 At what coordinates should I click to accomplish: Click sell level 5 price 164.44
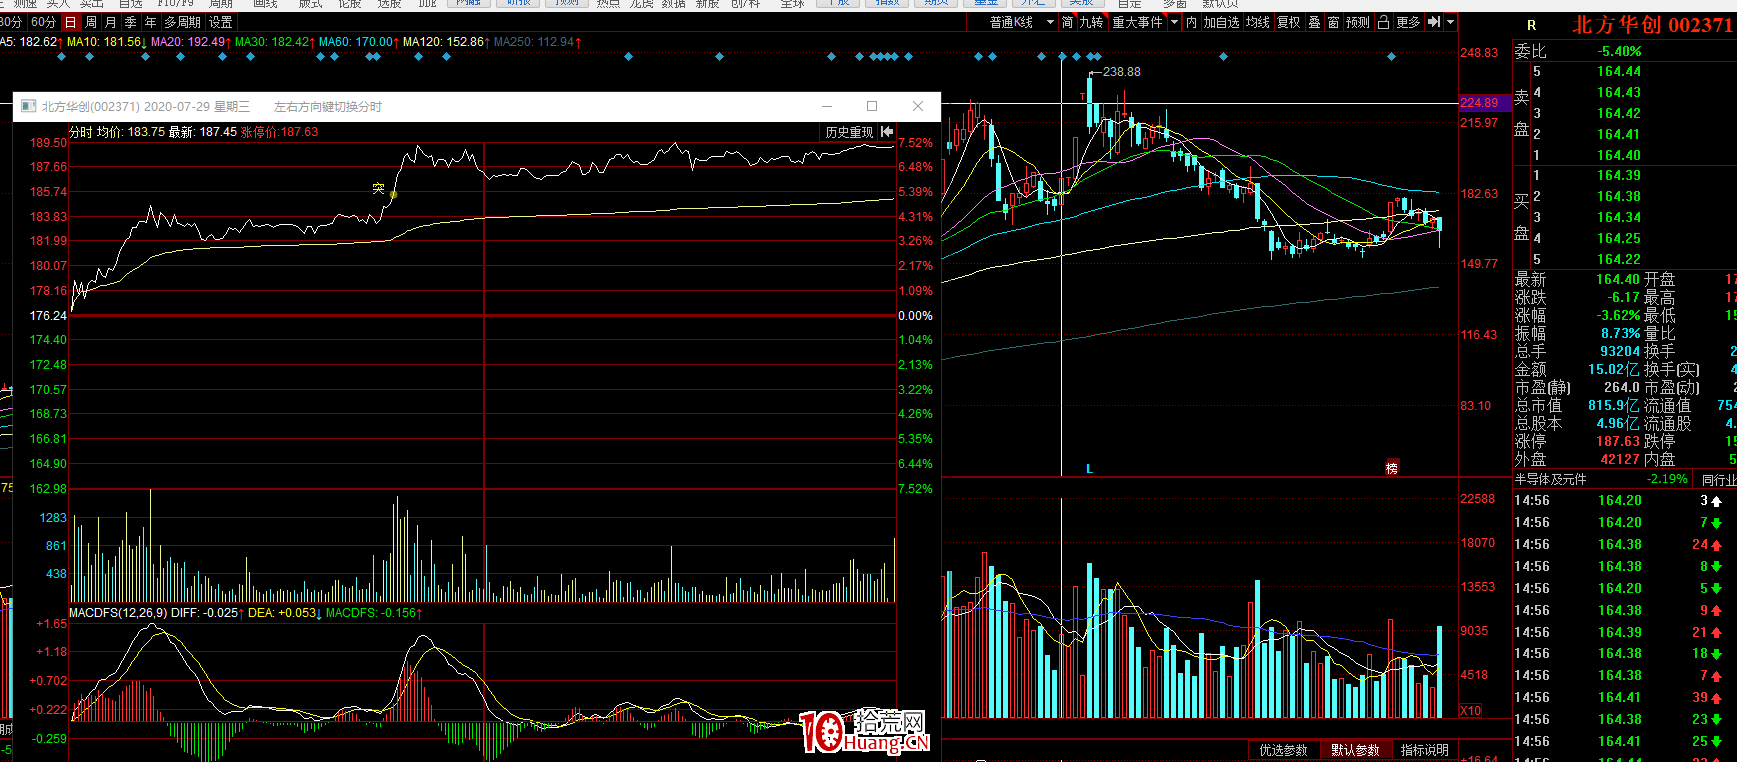pos(1619,72)
